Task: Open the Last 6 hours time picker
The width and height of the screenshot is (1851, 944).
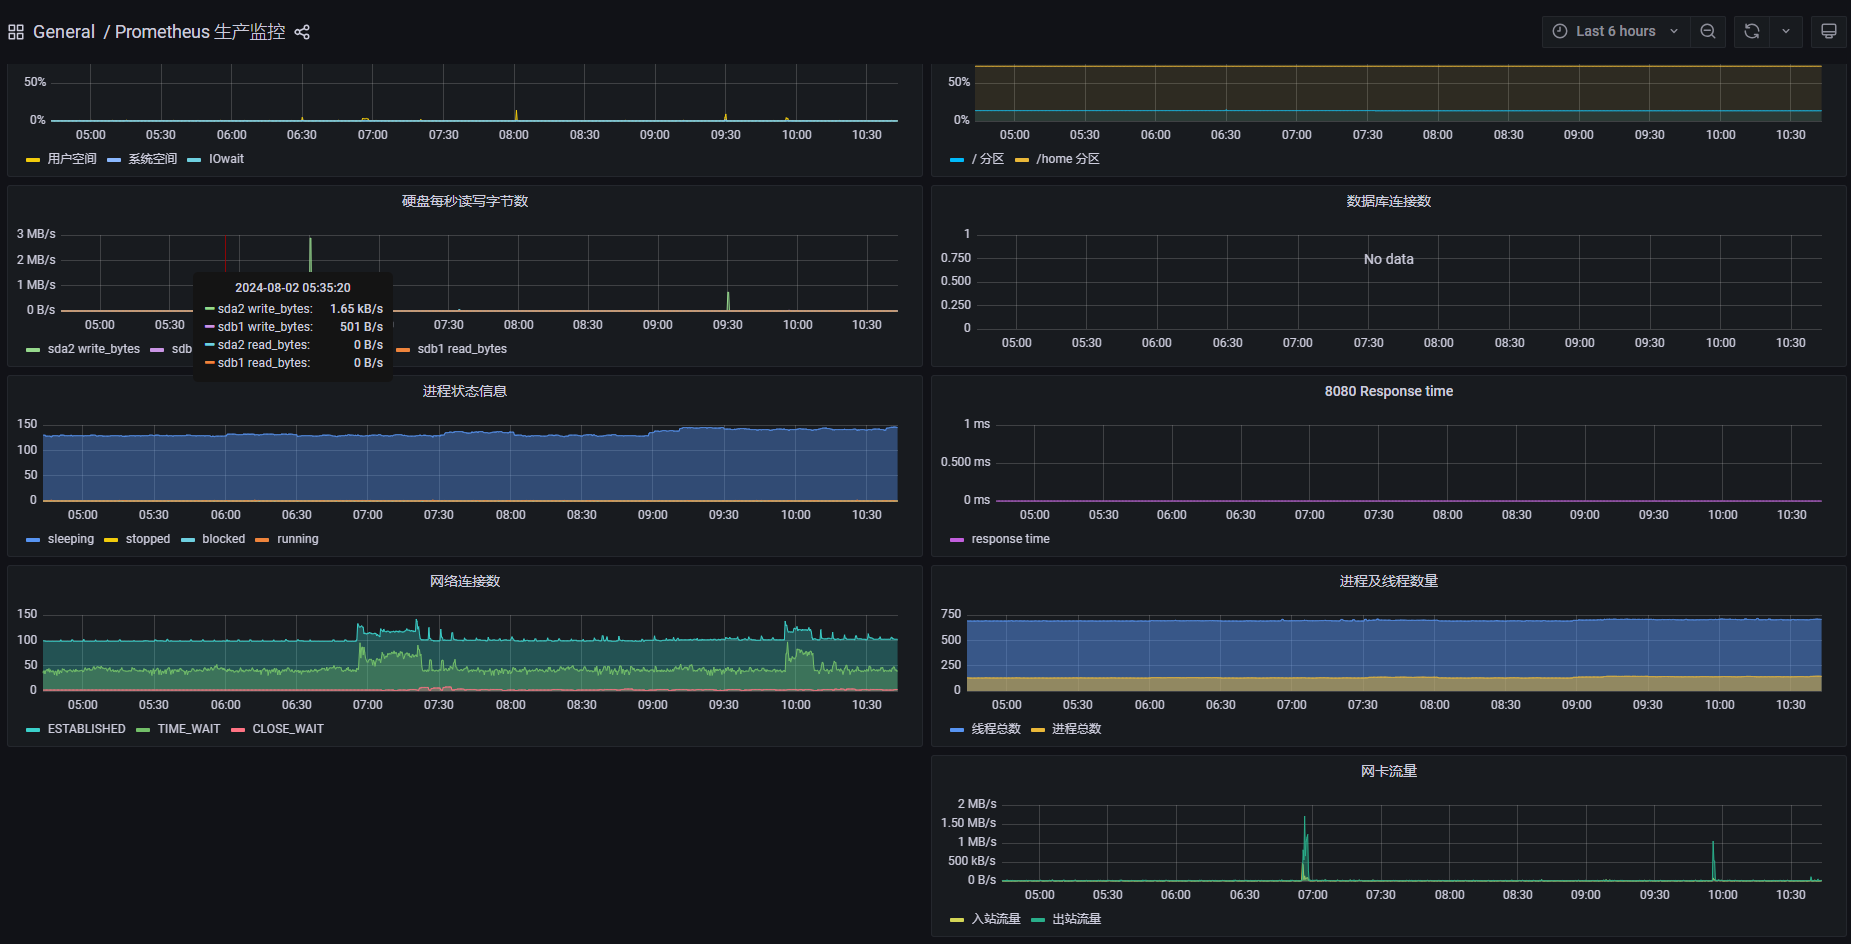Action: [1615, 31]
